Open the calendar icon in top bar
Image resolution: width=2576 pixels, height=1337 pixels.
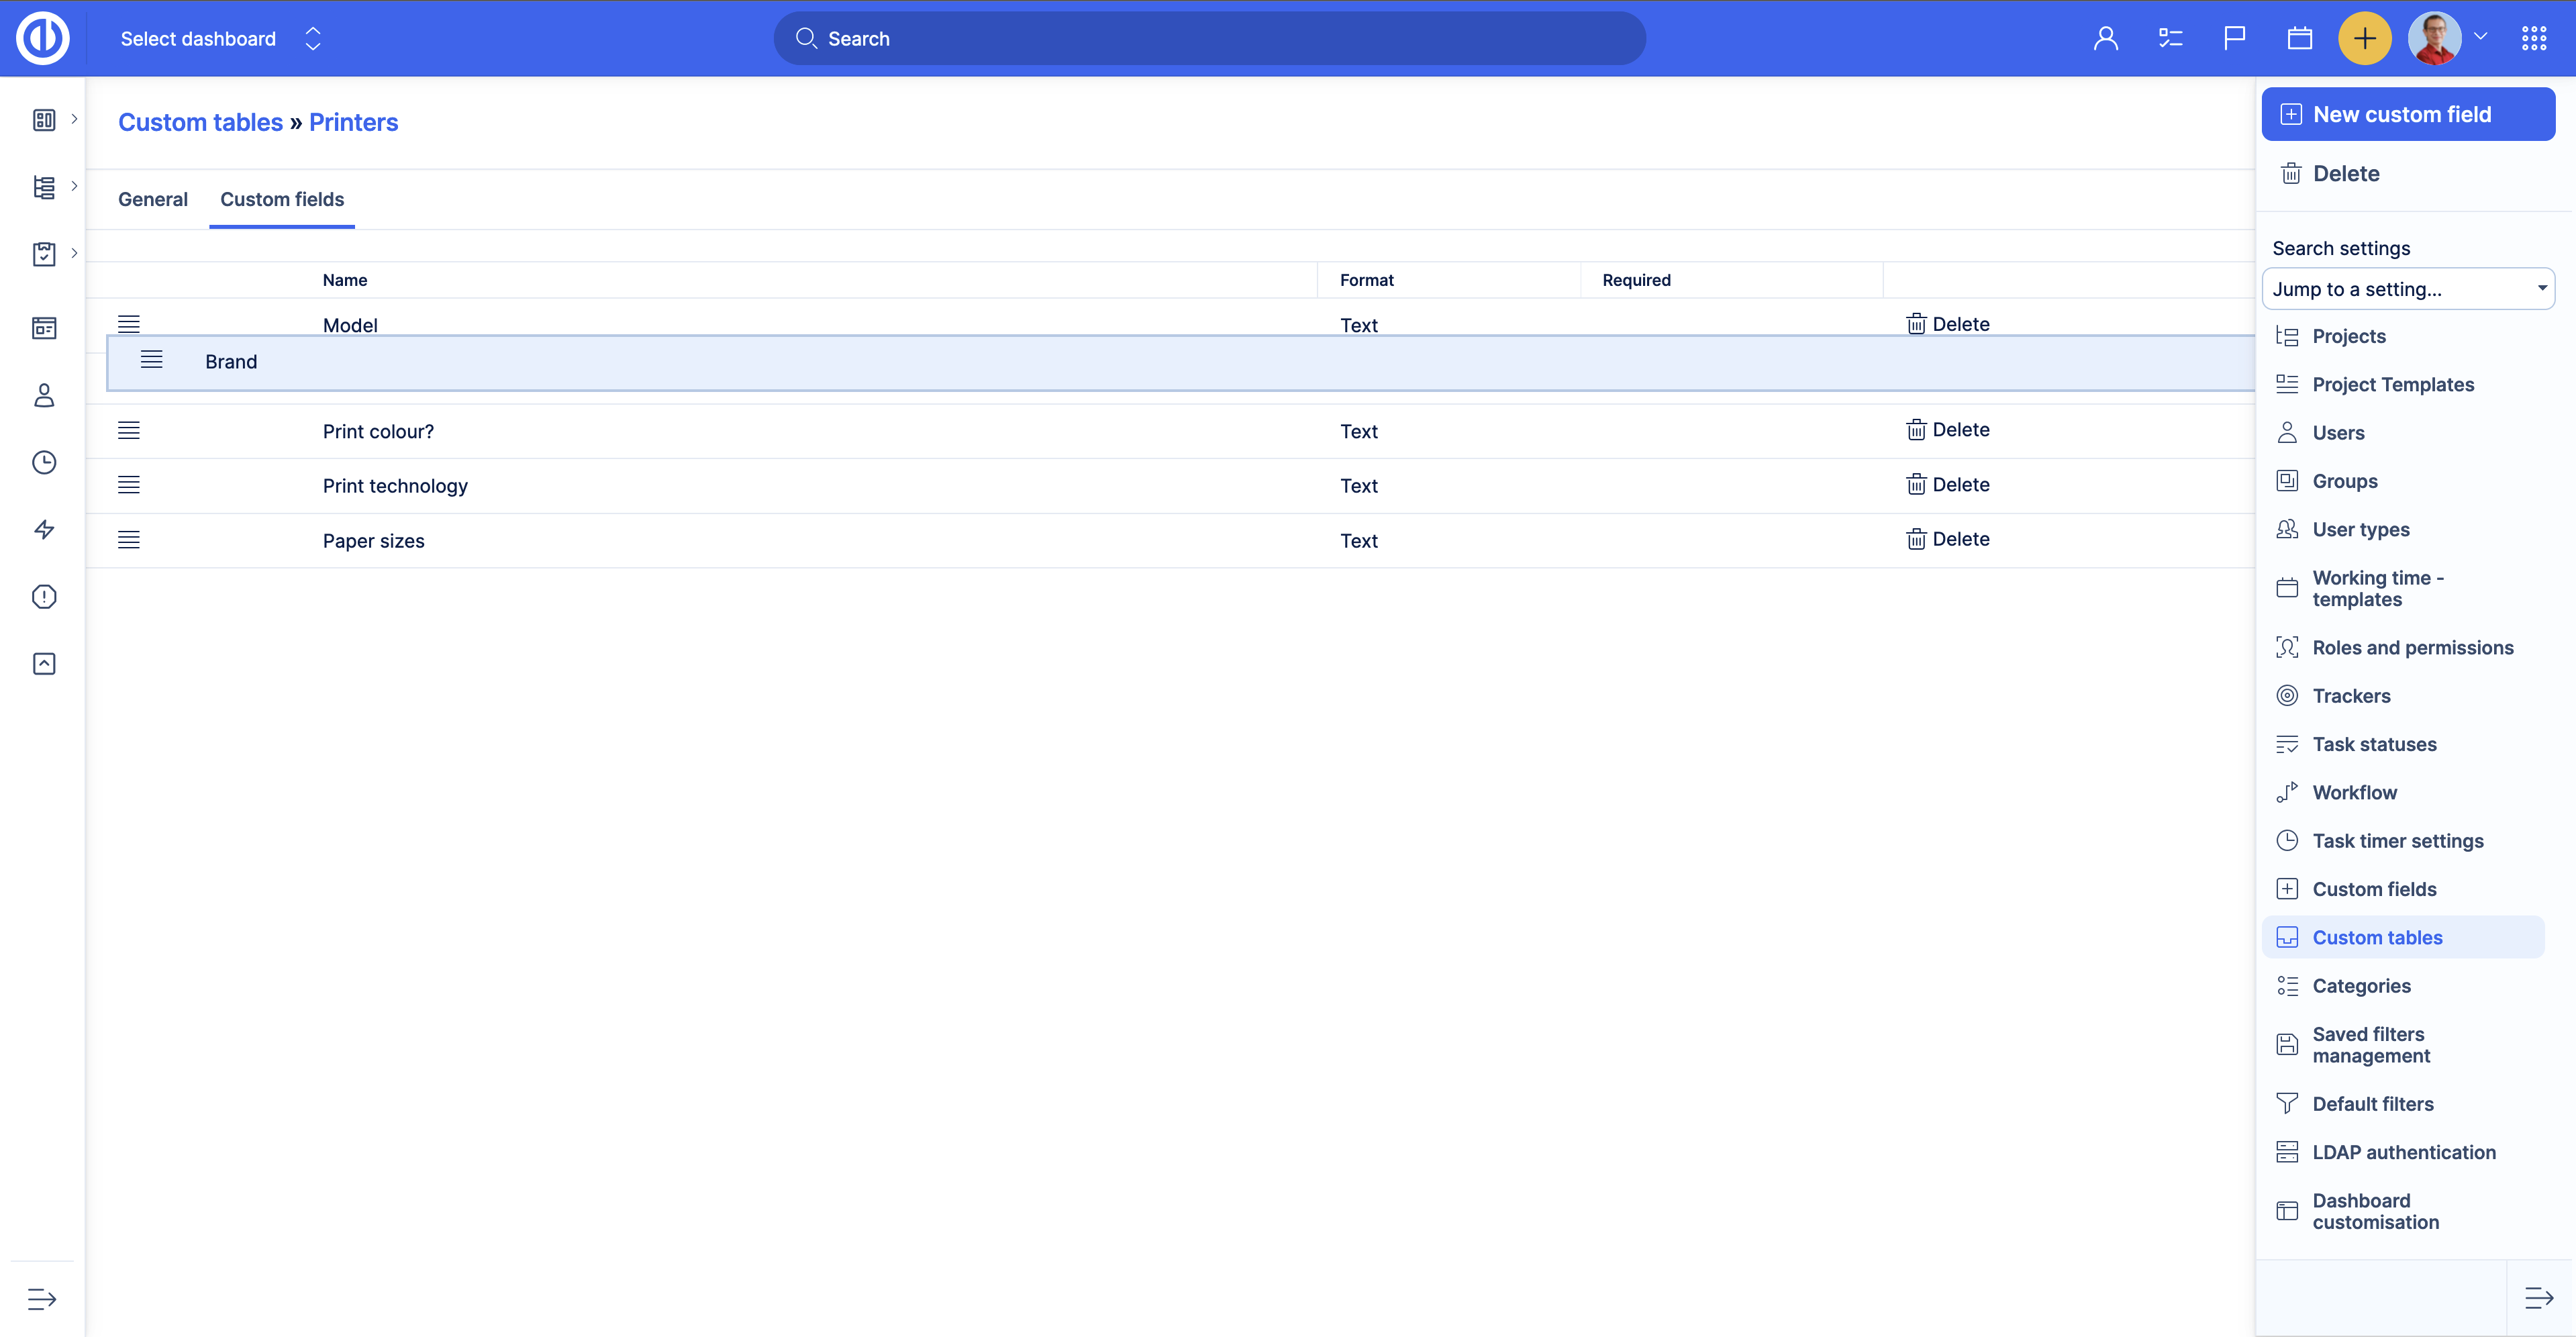tap(2299, 39)
